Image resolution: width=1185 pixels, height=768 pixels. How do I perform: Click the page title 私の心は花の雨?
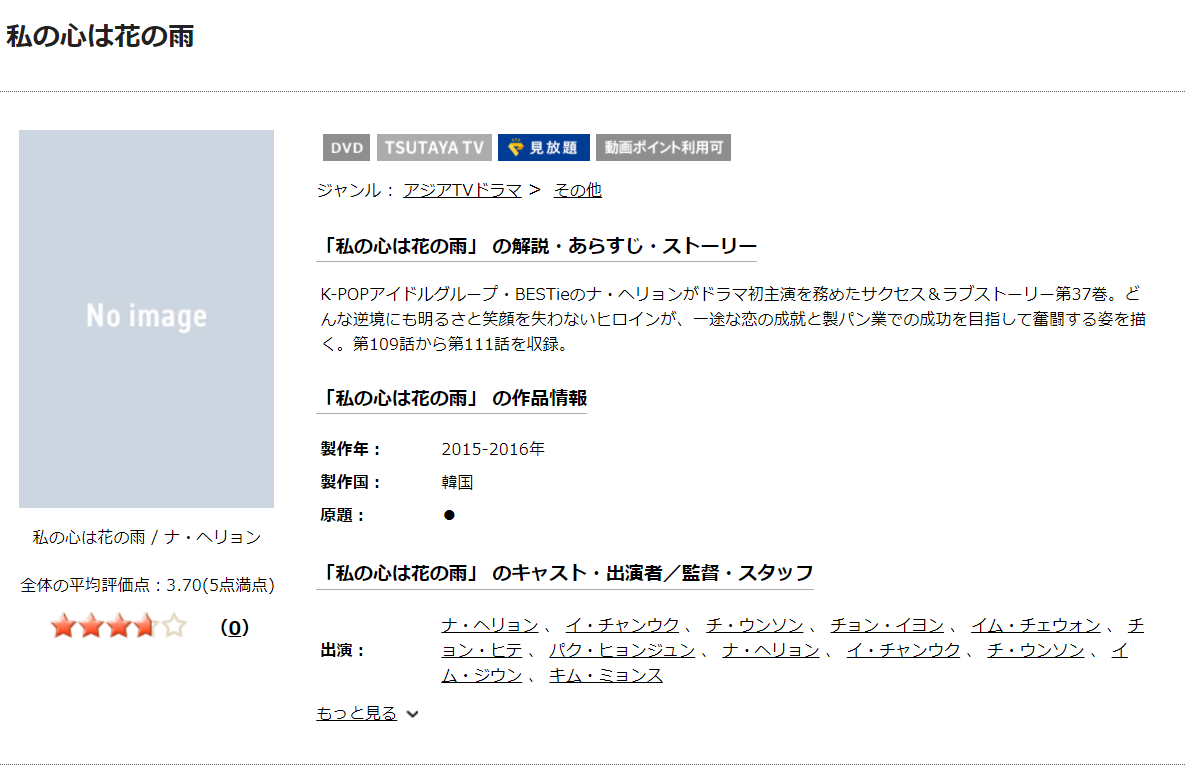point(100,37)
